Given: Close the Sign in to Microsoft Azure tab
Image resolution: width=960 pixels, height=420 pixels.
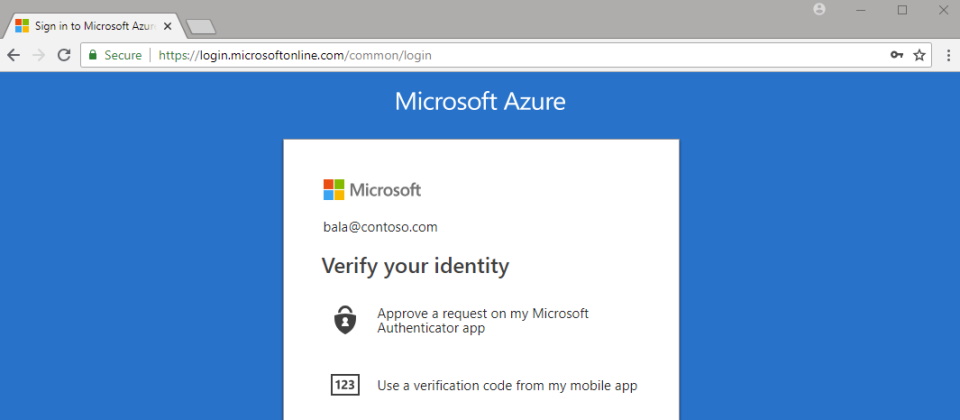Looking at the screenshot, I should [167, 26].
